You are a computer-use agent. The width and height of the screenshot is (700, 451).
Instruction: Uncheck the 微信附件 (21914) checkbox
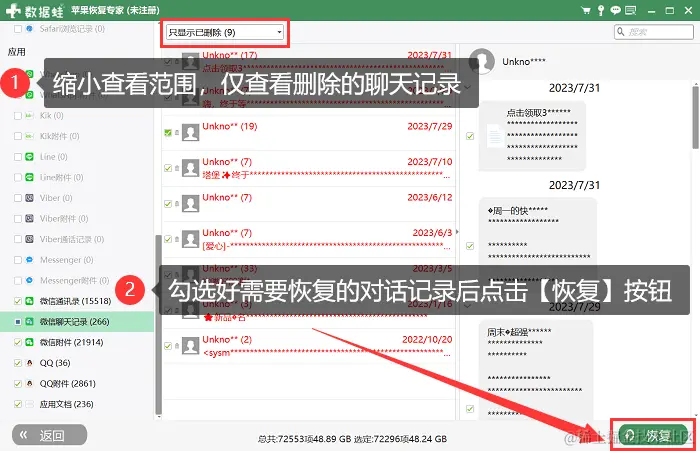pyautogui.click(x=18, y=342)
